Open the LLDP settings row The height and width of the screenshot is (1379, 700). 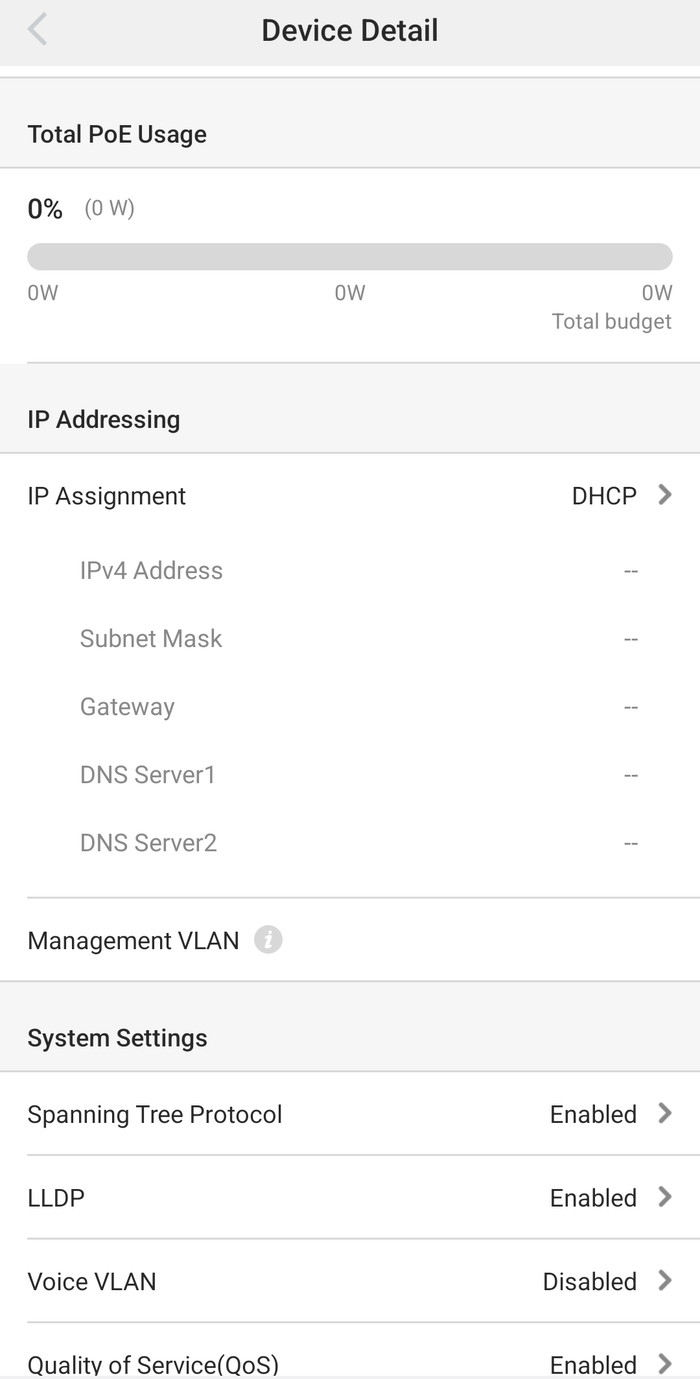coord(350,1197)
